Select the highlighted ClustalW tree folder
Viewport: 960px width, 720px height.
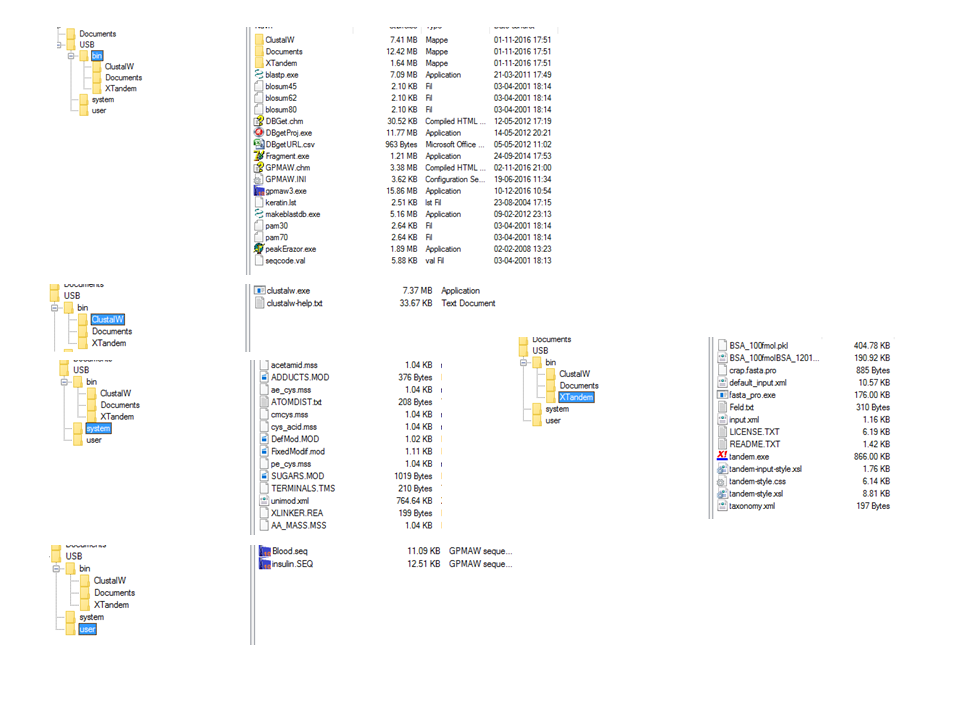[x=108, y=320]
